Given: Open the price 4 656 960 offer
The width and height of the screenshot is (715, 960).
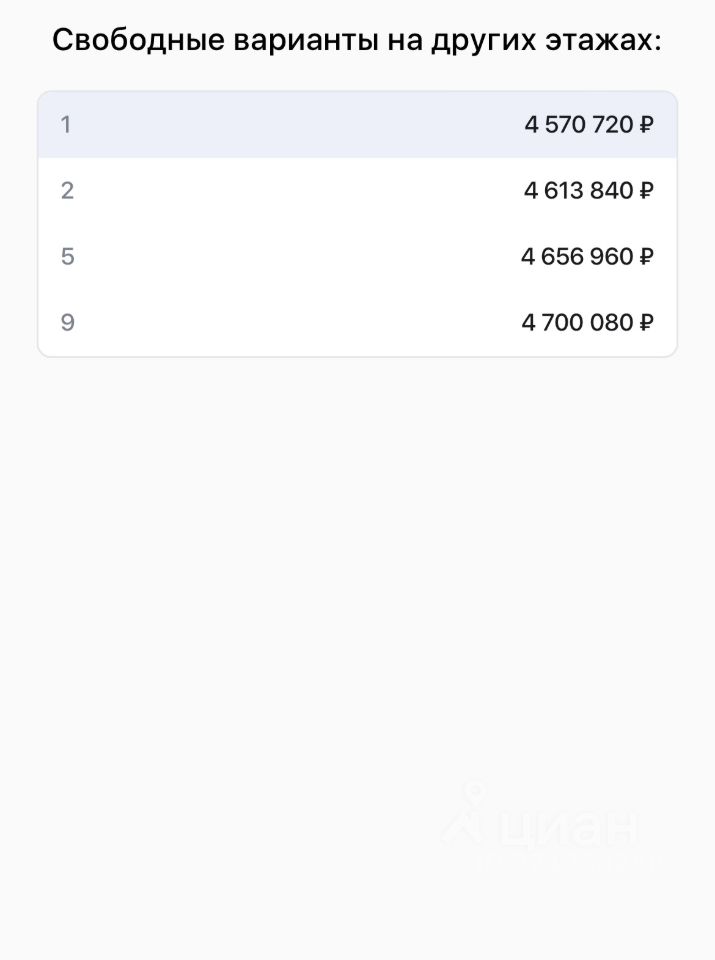Looking at the screenshot, I should tap(577, 257).
